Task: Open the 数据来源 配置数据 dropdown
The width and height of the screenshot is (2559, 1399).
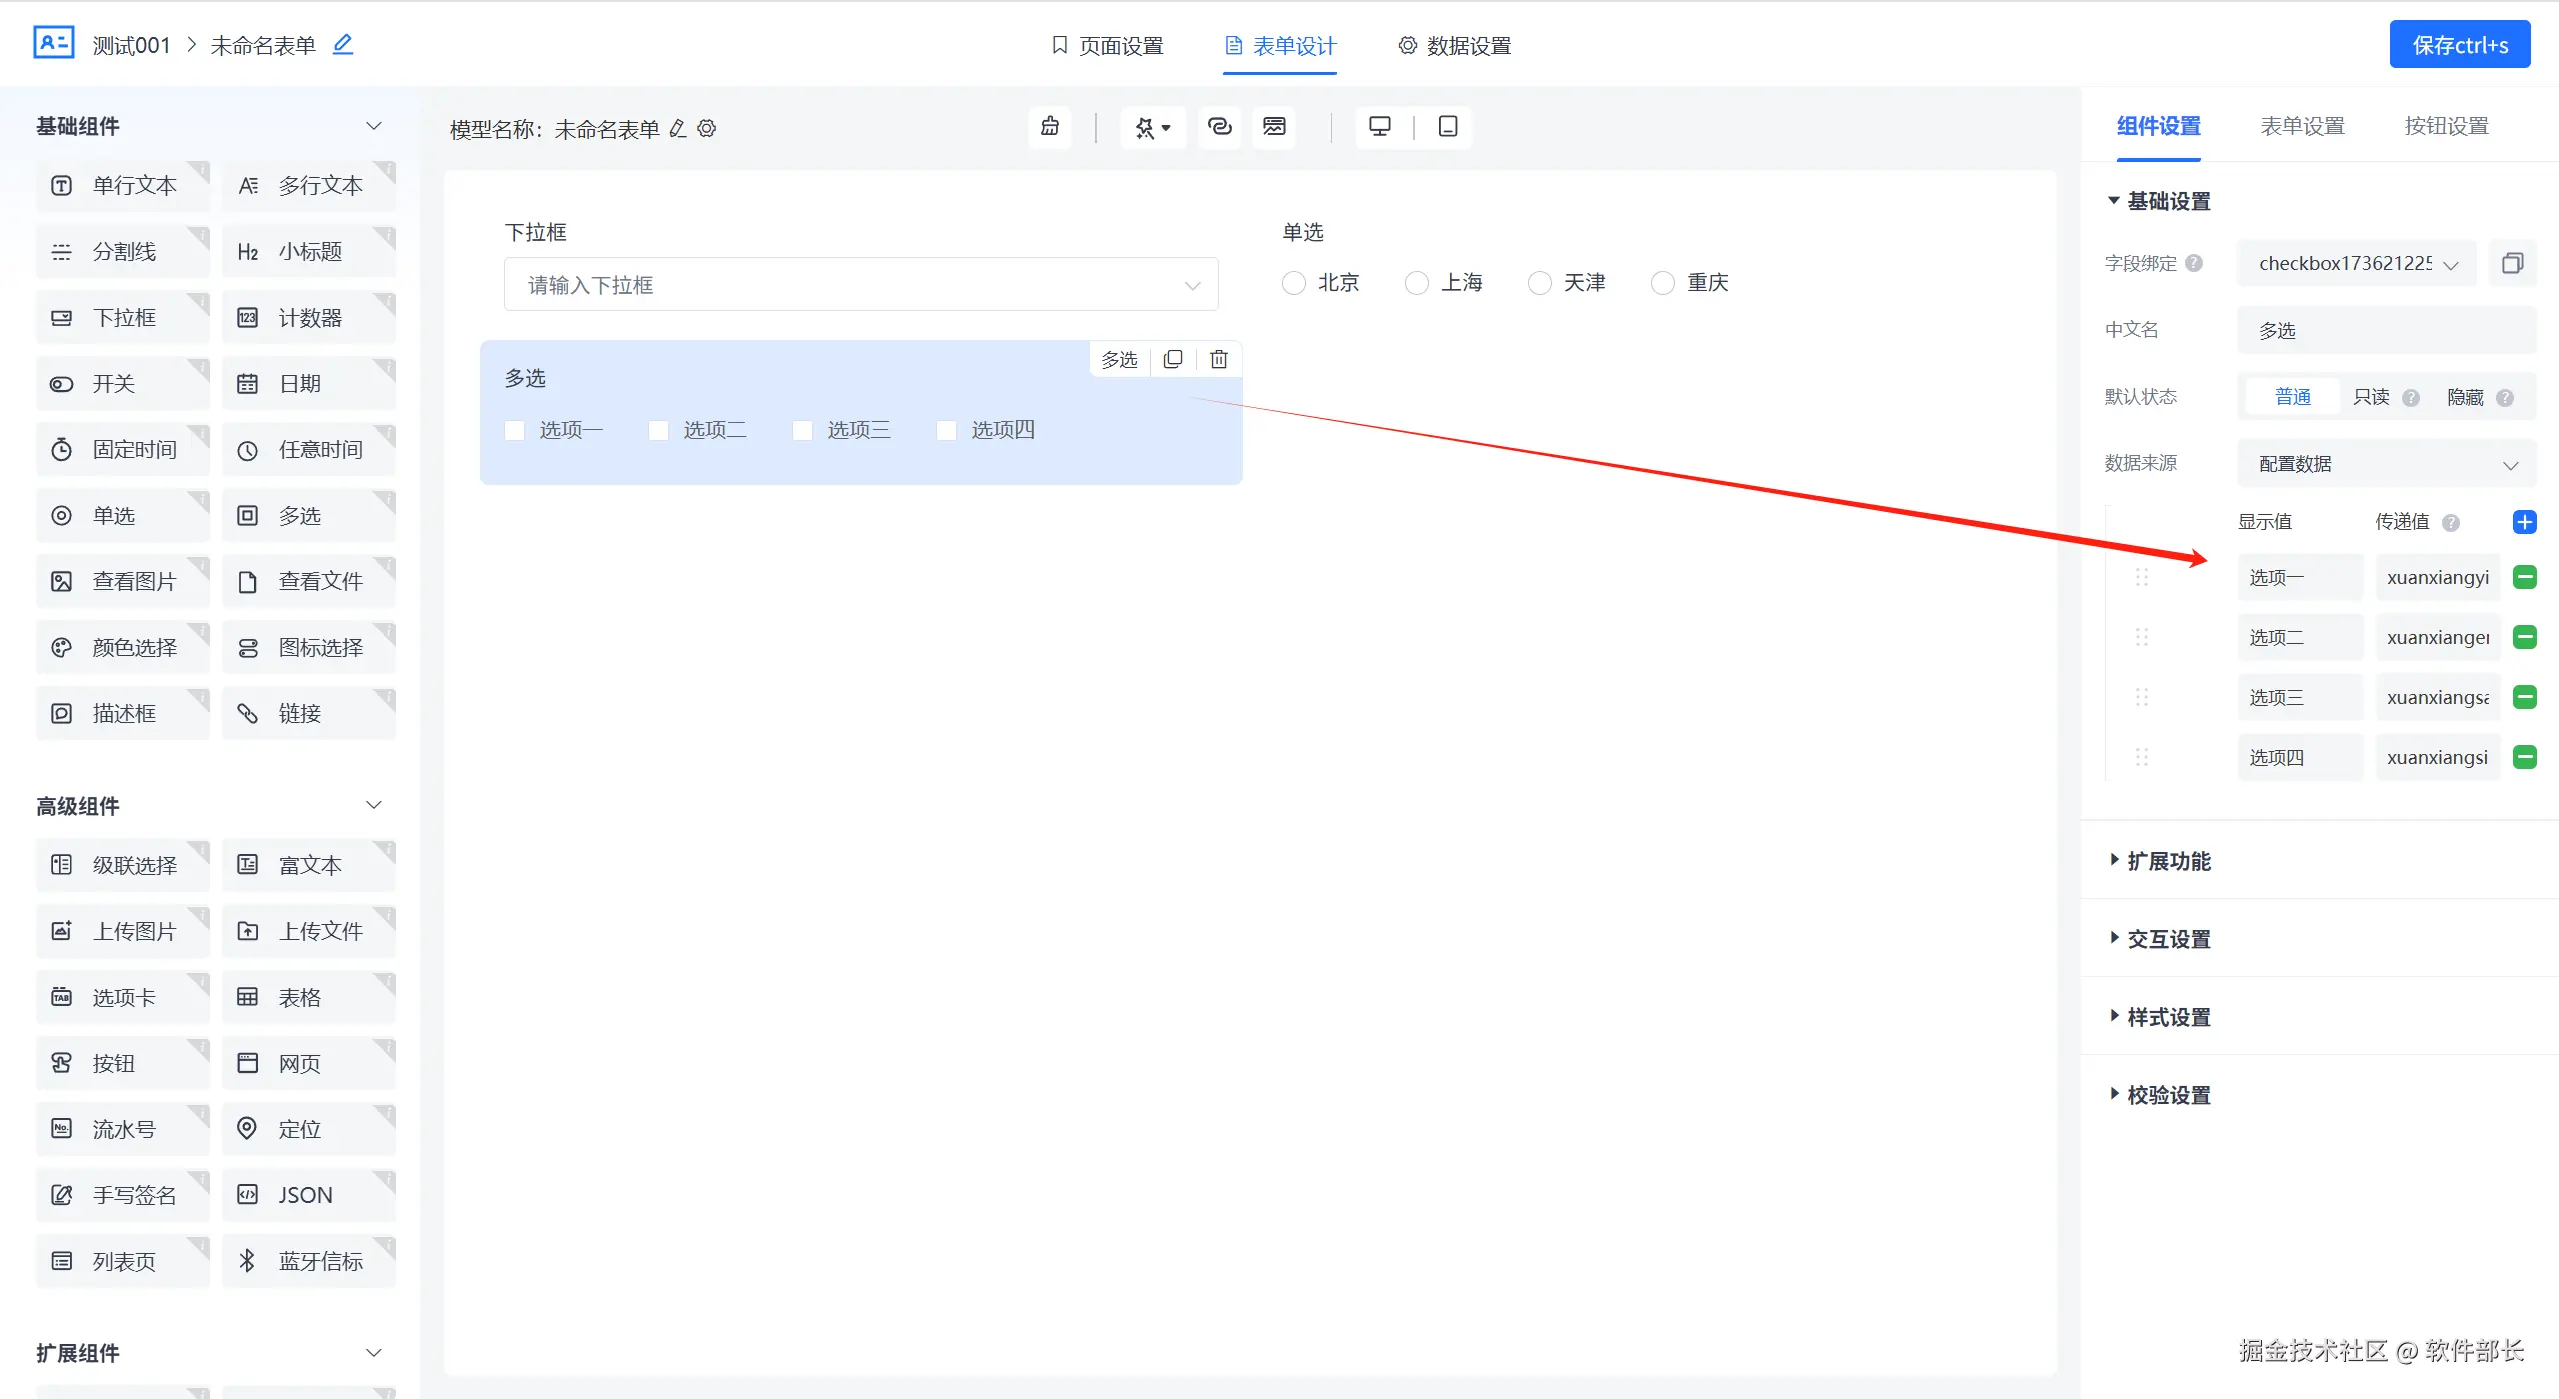Action: (x=2386, y=464)
